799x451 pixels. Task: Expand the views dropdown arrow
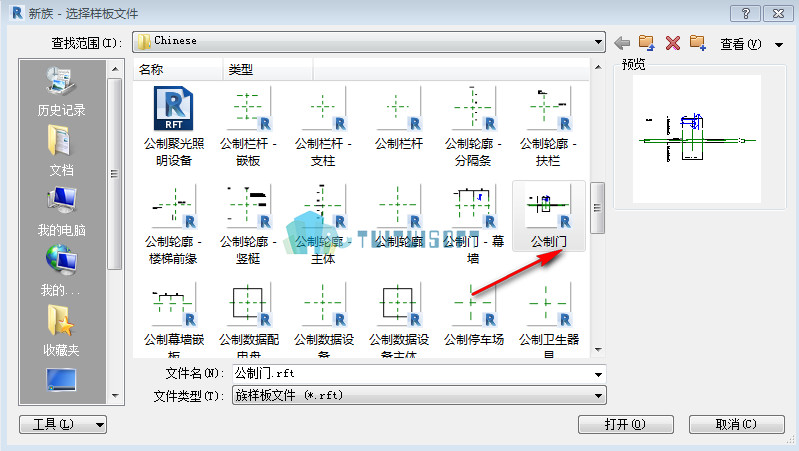(x=779, y=45)
